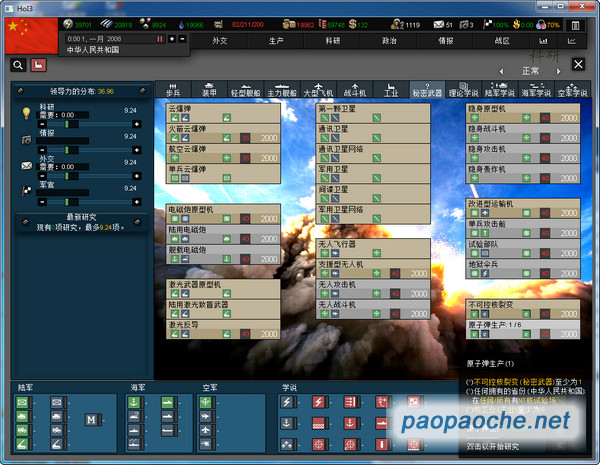600x465 pixels.
Task: Switch to the 空军学说 tech tab
Action: [572, 90]
